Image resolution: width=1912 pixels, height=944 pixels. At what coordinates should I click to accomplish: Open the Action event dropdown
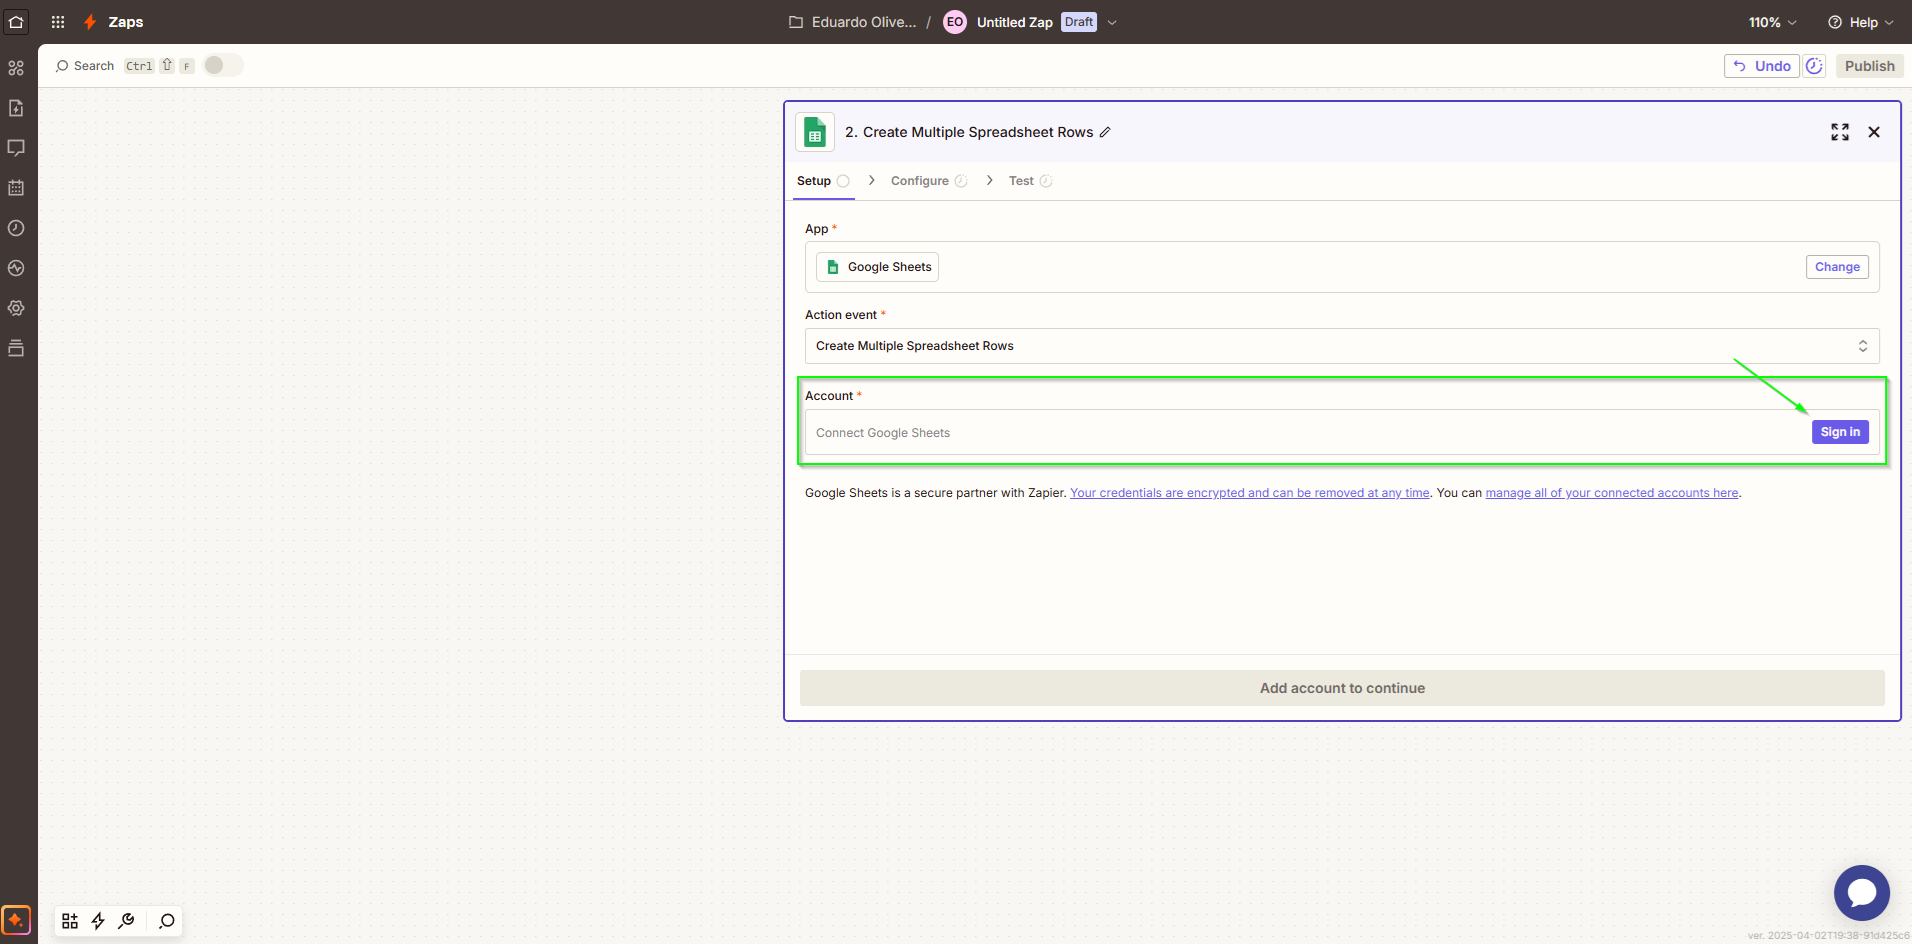tap(1342, 346)
